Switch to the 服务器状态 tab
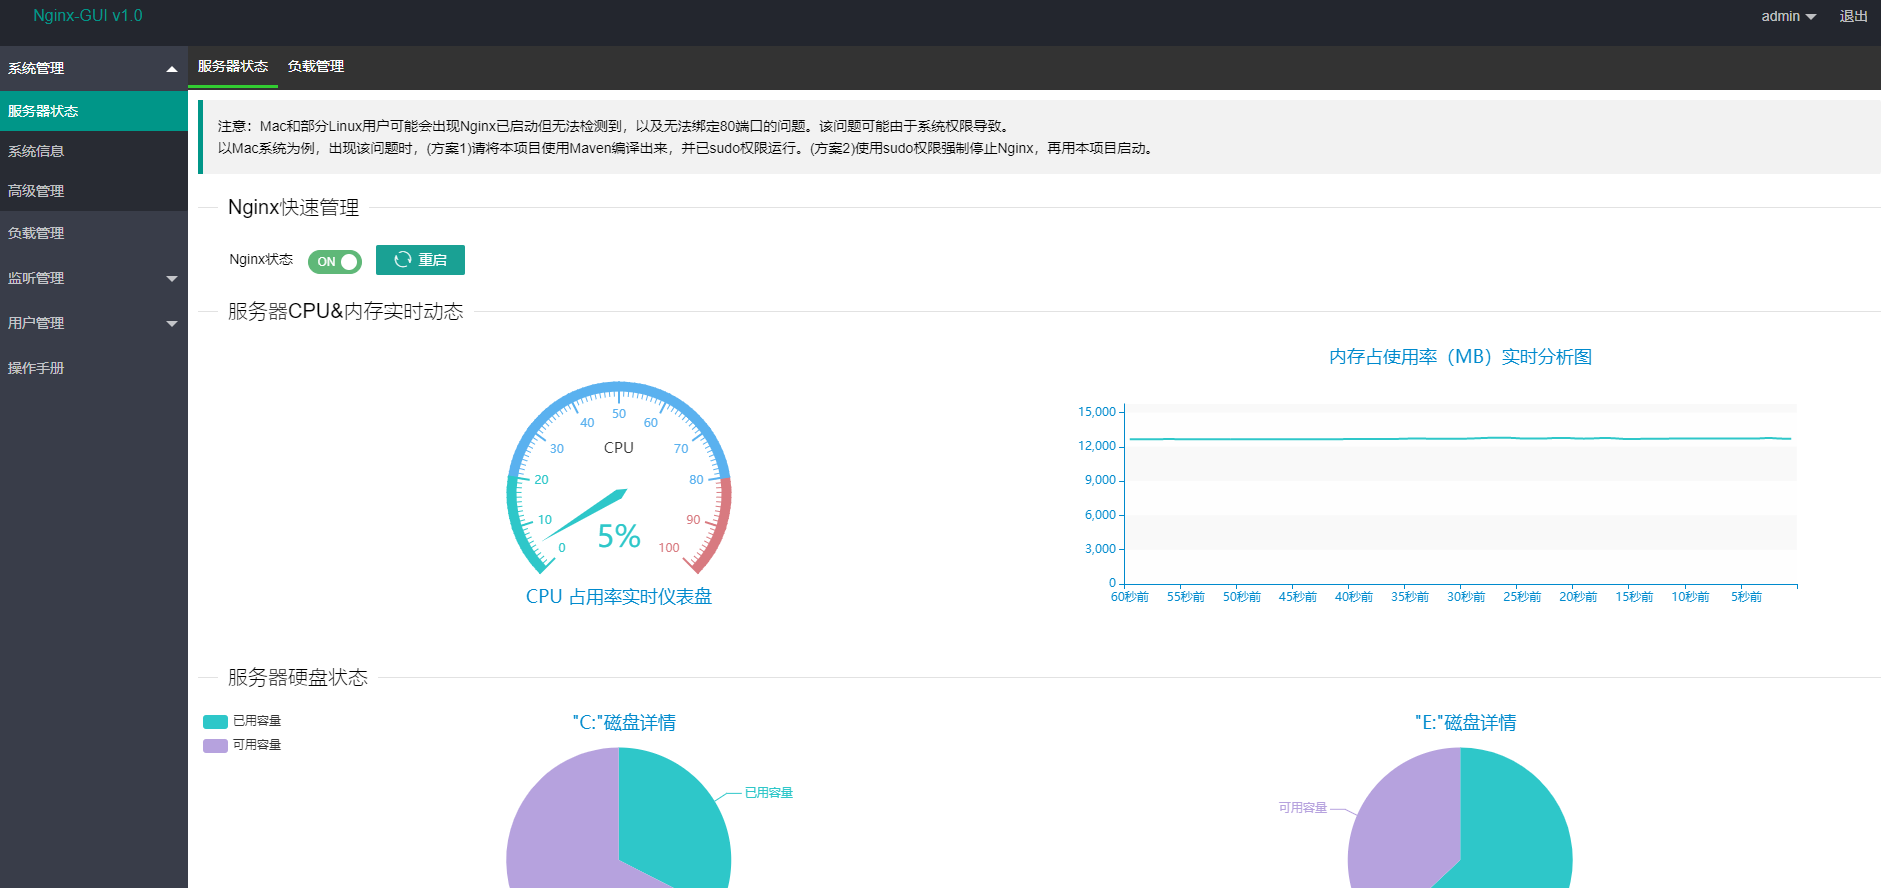This screenshot has width=1881, height=888. (x=233, y=66)
